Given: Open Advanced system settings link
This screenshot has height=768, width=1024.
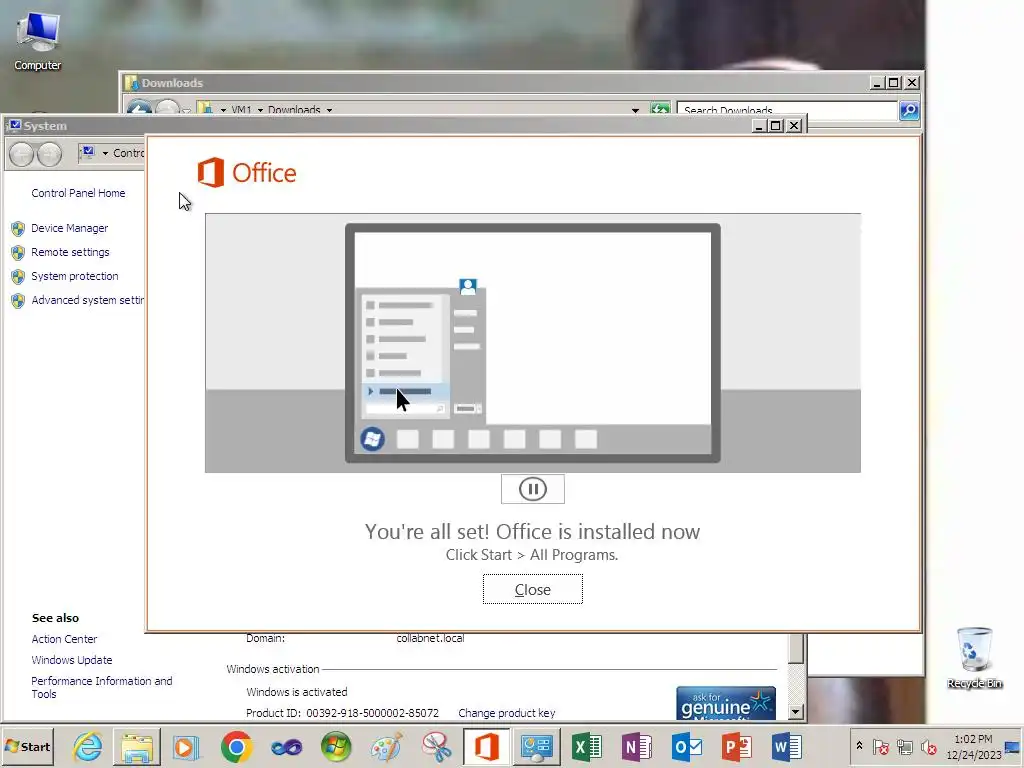Looking at the screenshot, I should pos(88,300).
